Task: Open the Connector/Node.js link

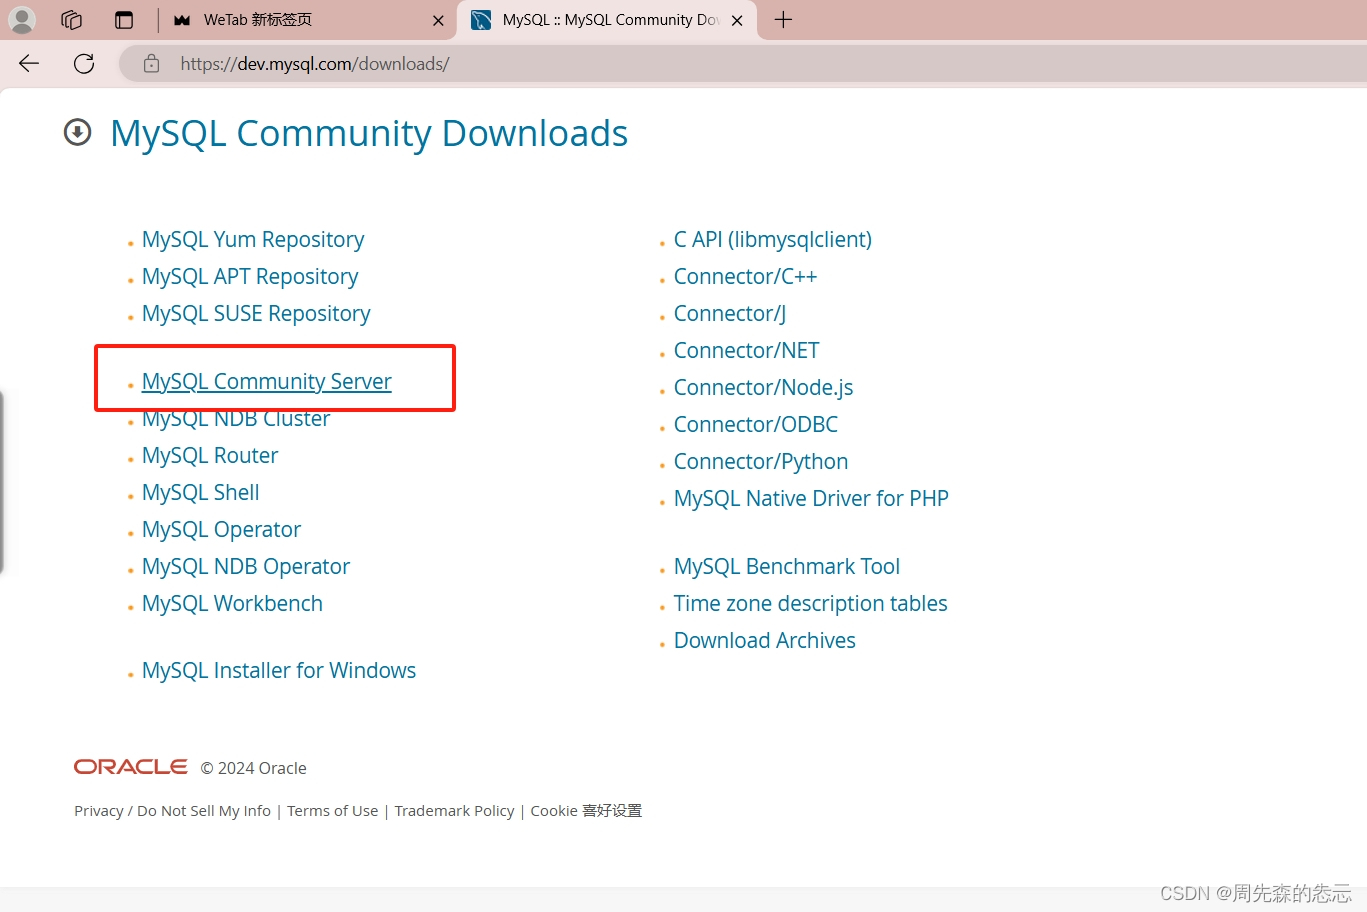Action: [x=764, y=388]
